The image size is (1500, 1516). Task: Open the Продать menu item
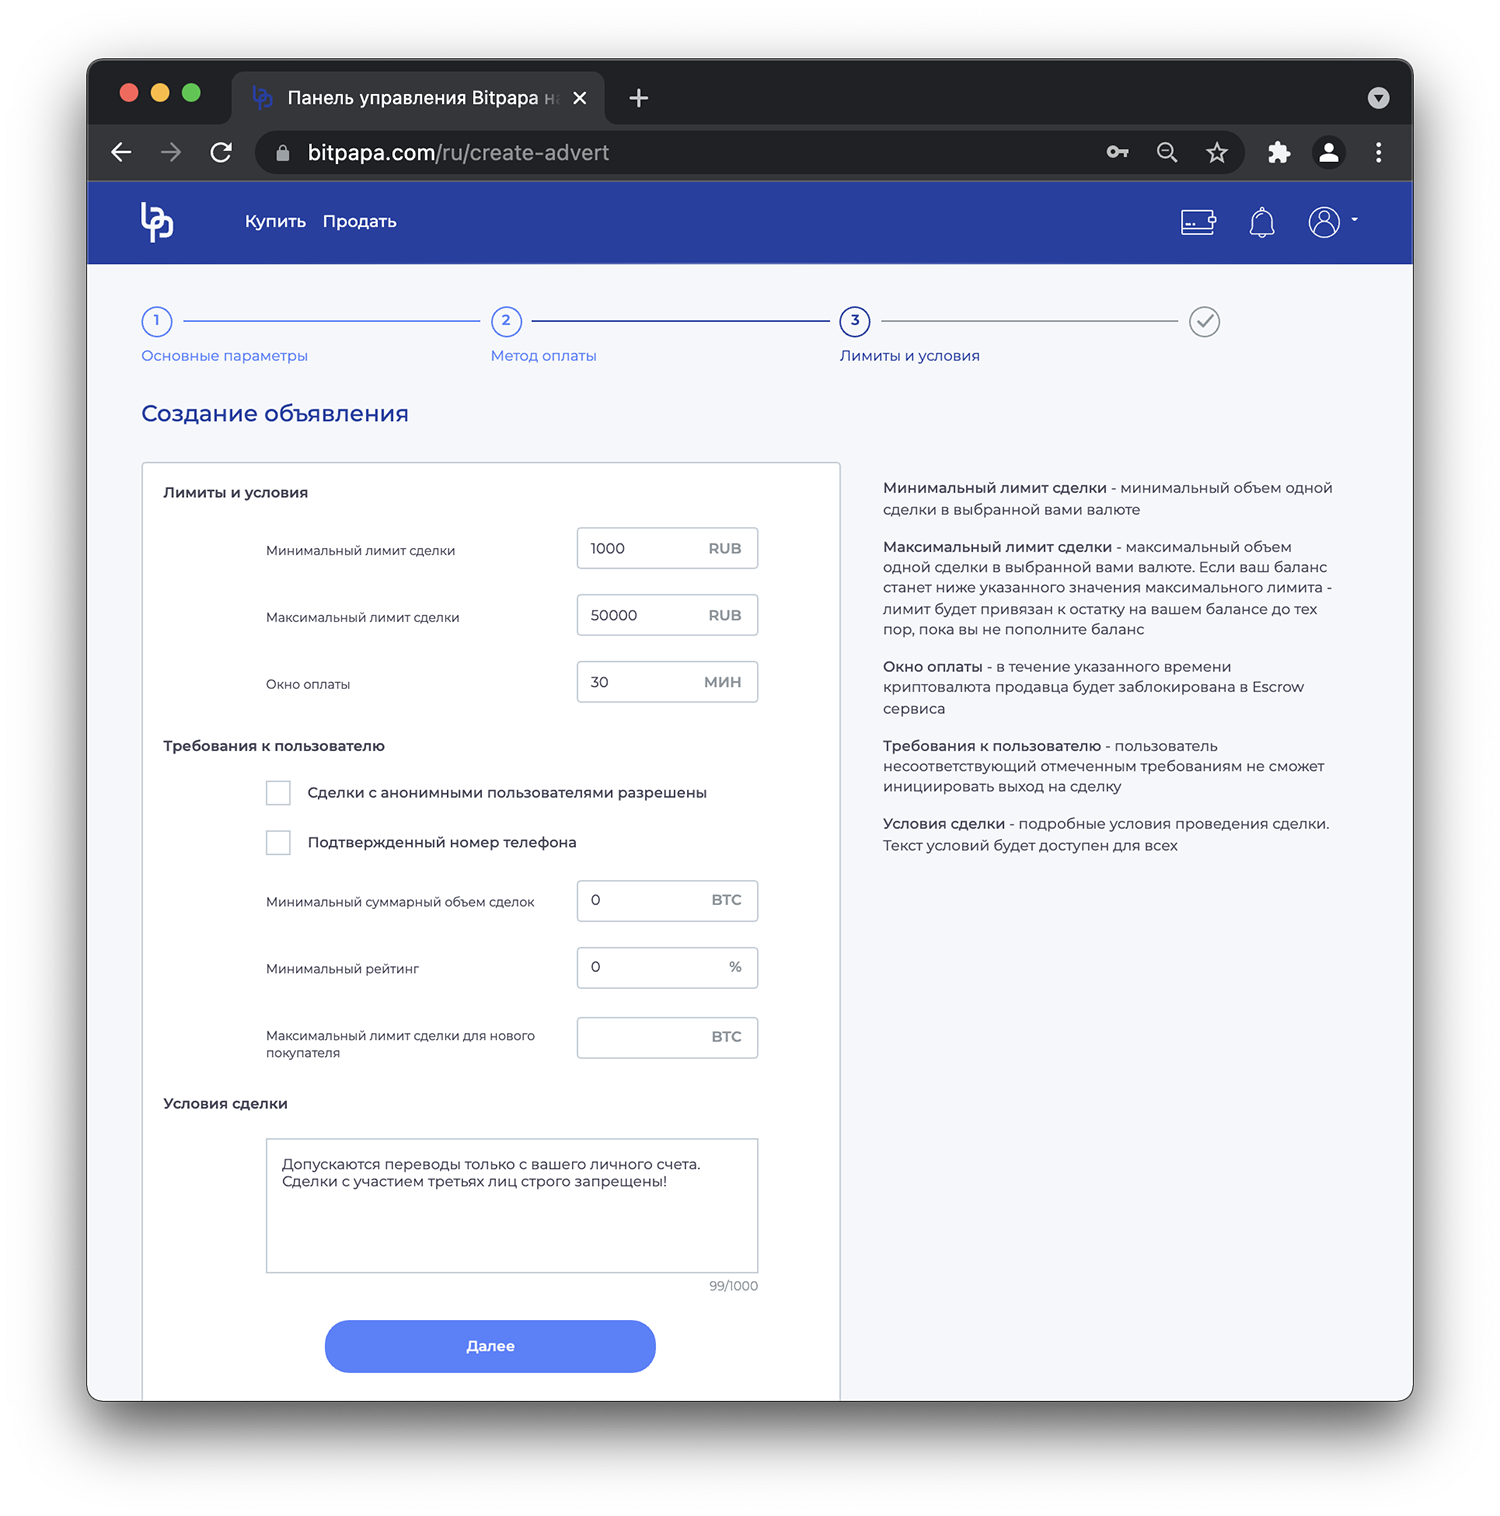coord(359,221)
